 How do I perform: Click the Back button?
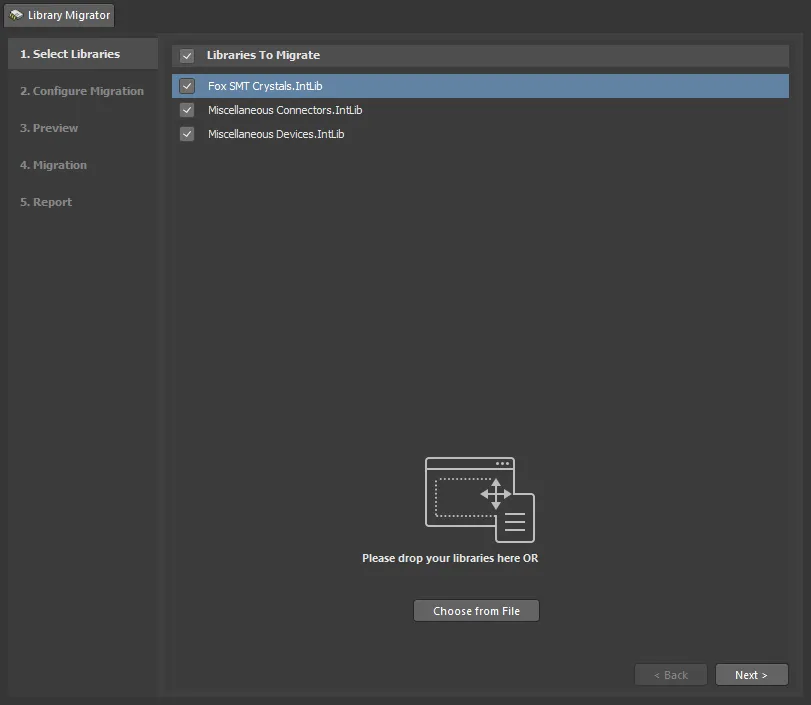point(671,675)
